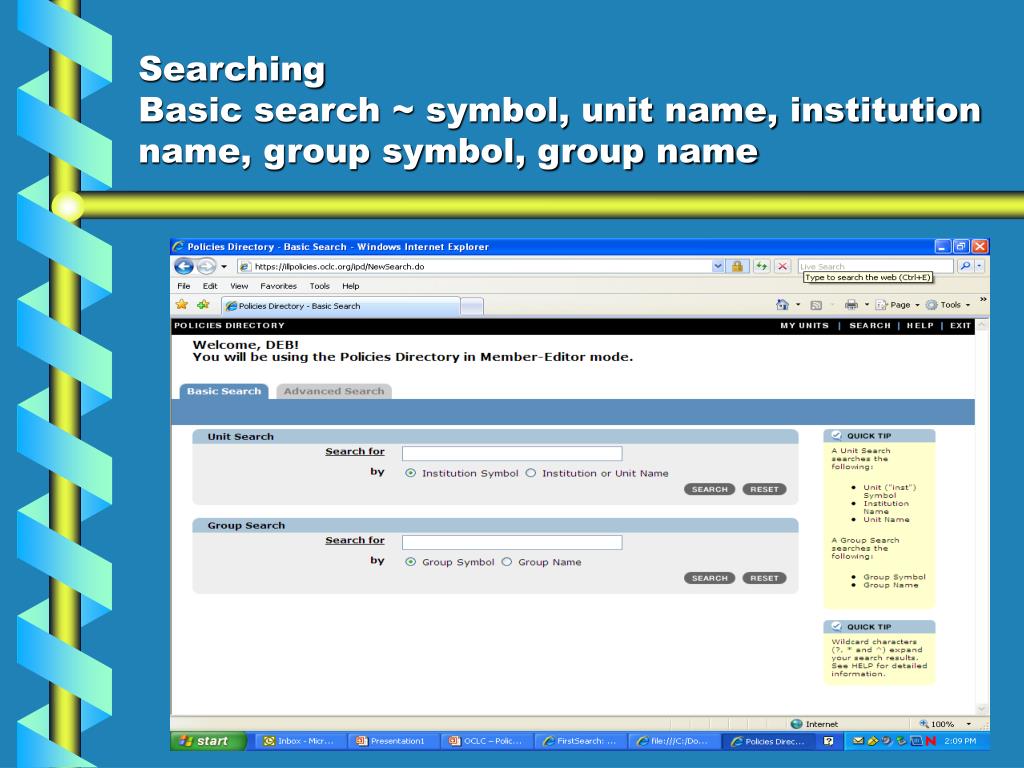Expand the address bar URL dropdown
The width and height of the screenshot is (1024, 768).
[718, 266]
